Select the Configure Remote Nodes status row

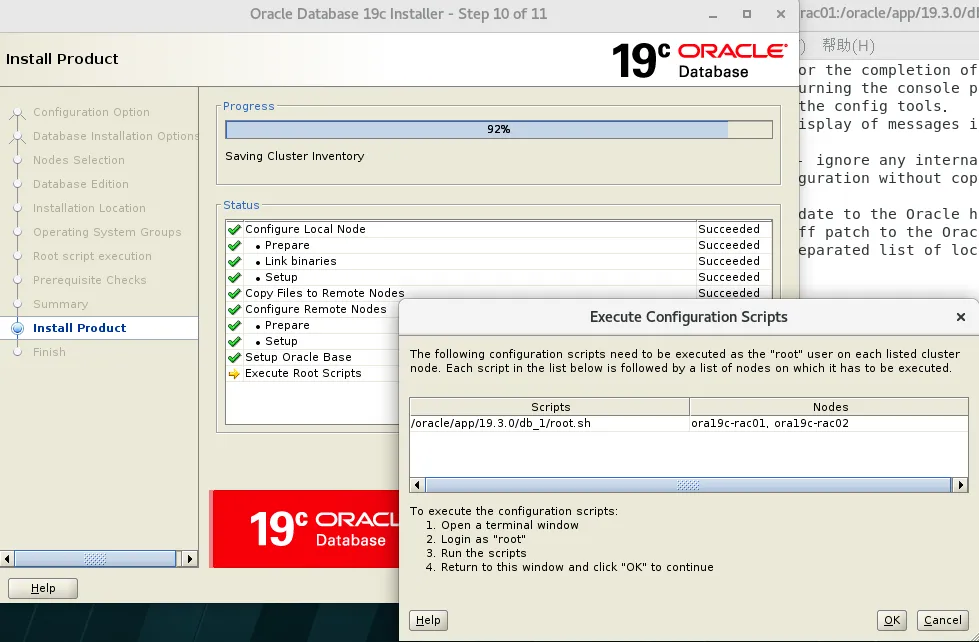pyautogui.click(x=312, y=309)
